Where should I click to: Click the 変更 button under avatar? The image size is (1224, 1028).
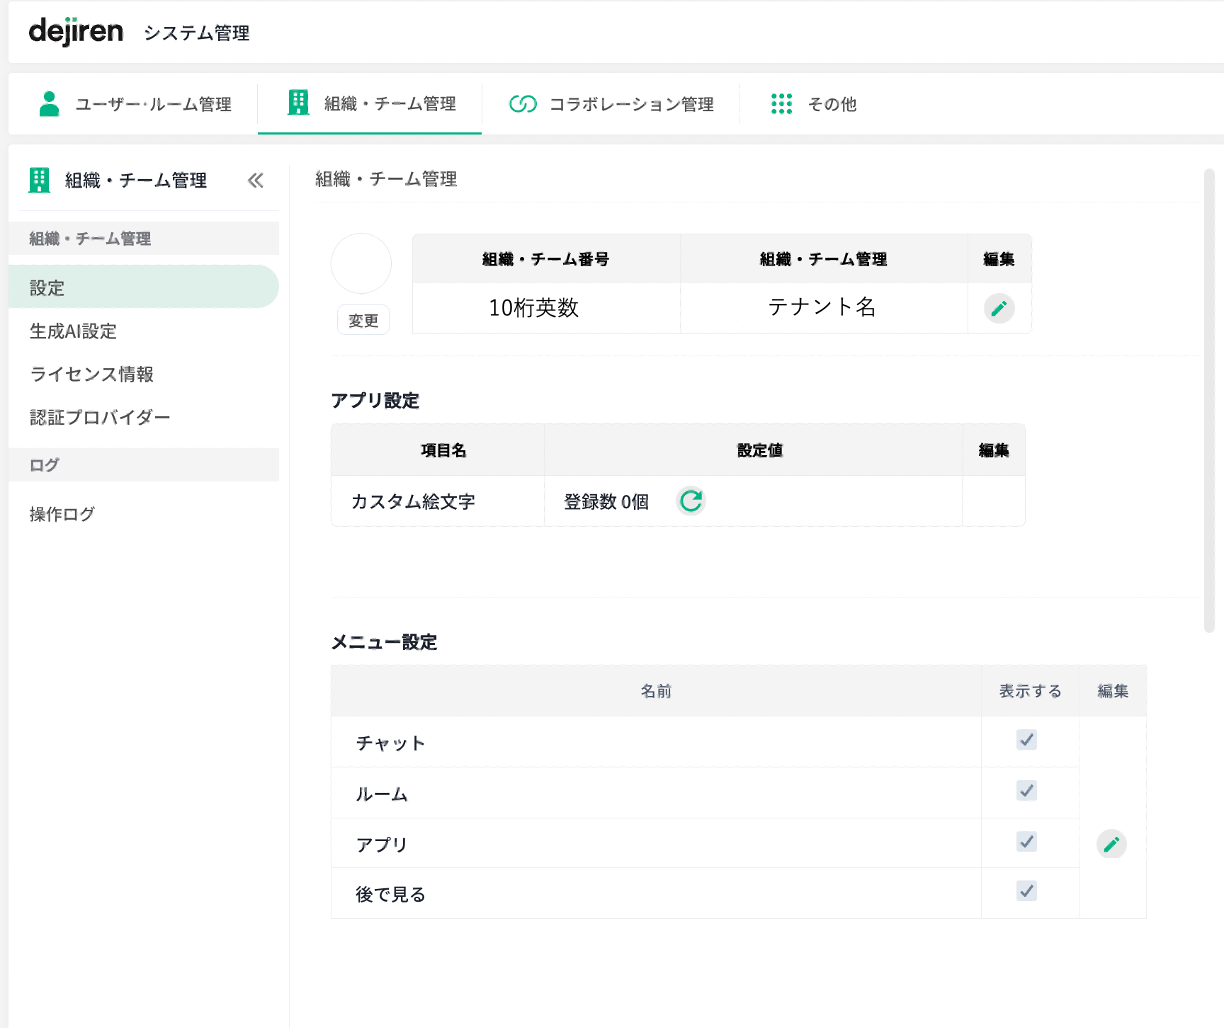[363, 321]
